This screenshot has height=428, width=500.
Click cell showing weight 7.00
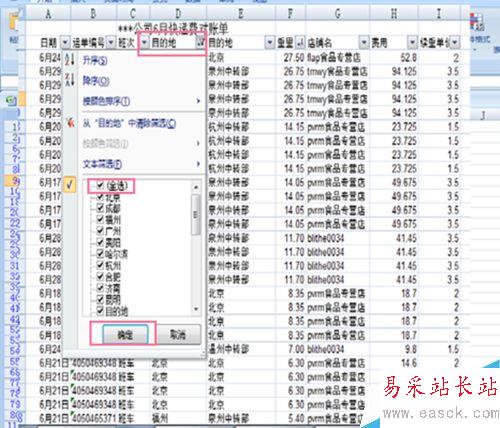(290, 349)
